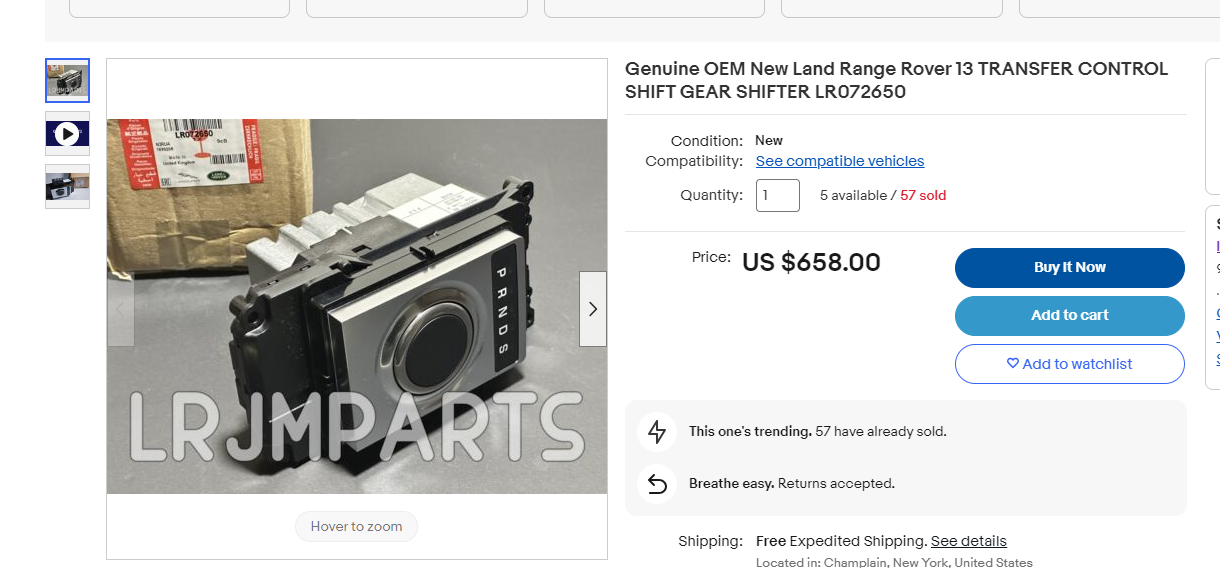The height and width of the screenshot is (568, 1220).
Task: Focus the Quantity input field
Action: pos(778,195)
